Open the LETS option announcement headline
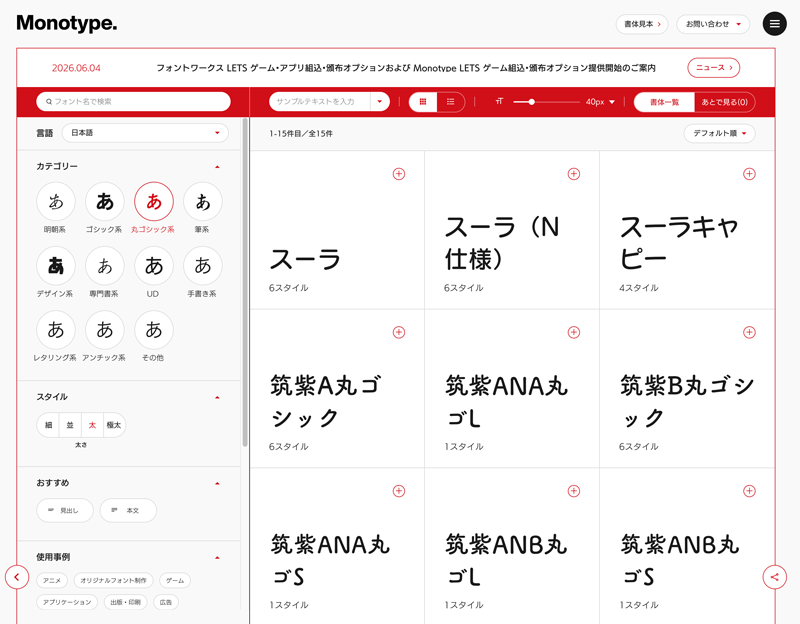Viewport: 800px width, 624px height. coord(406,68)
